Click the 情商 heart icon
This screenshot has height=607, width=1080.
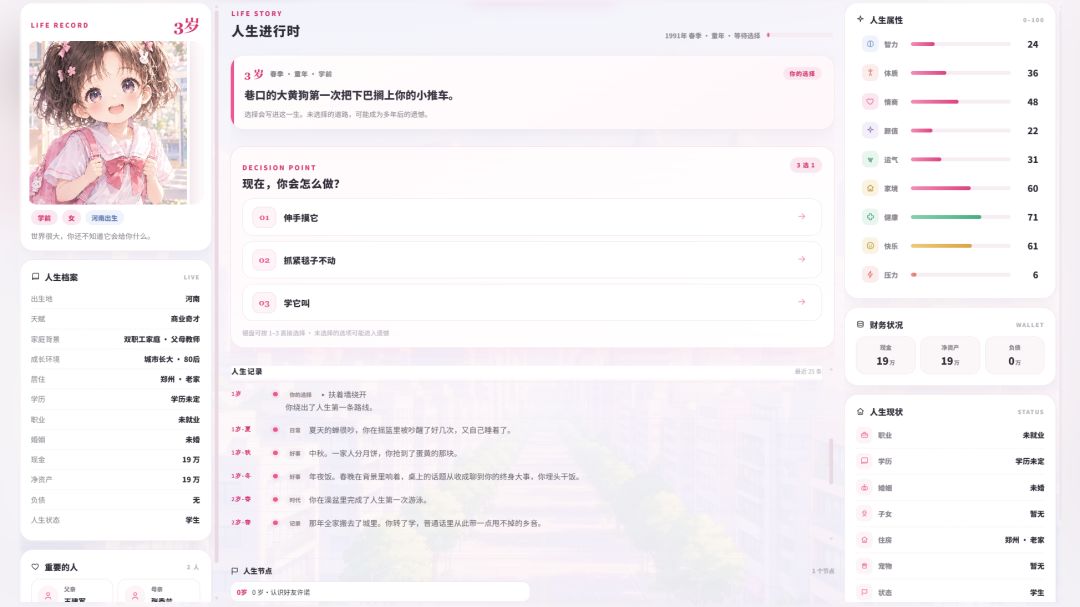(x=870, y=102)
